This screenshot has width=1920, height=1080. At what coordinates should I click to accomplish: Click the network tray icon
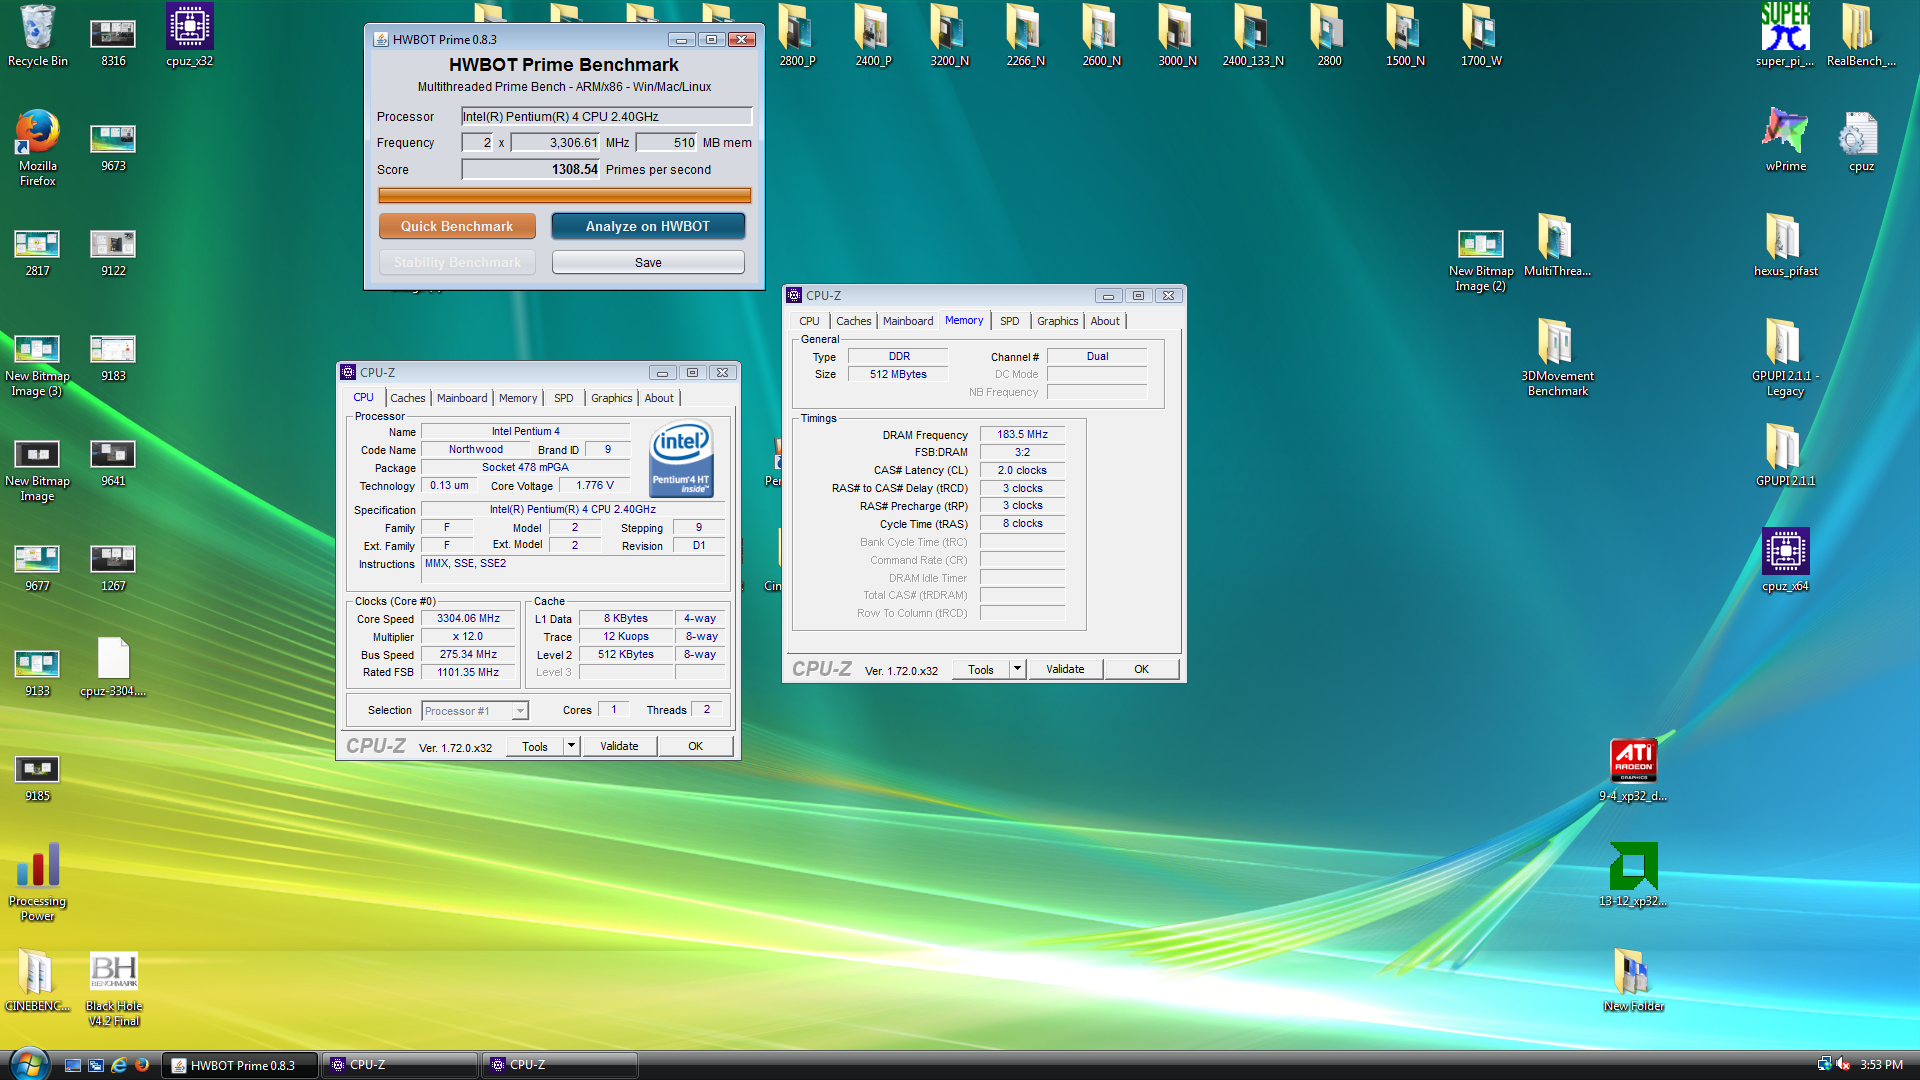pyautogui.click(x=1824, y=1065)
